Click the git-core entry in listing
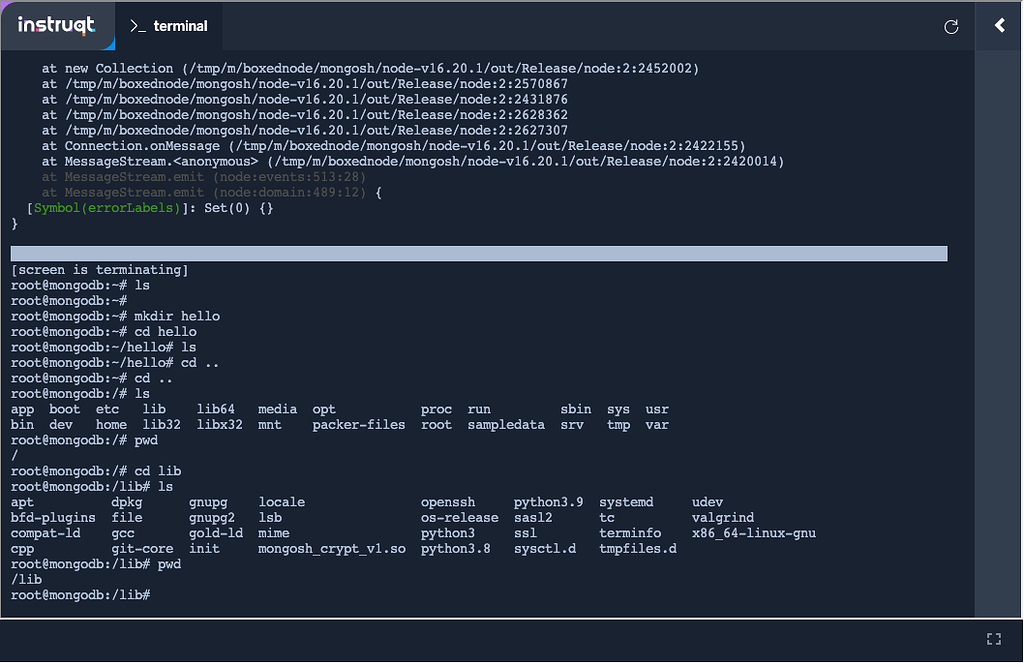This screenshot has width=1024, height=667. pos(142,549)
